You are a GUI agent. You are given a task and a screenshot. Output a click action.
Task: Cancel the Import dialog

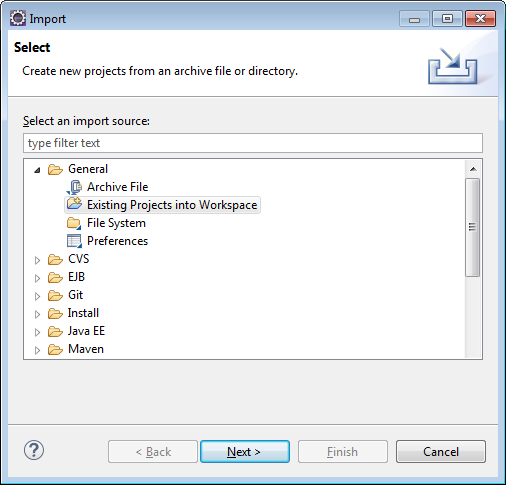[441, 452]
